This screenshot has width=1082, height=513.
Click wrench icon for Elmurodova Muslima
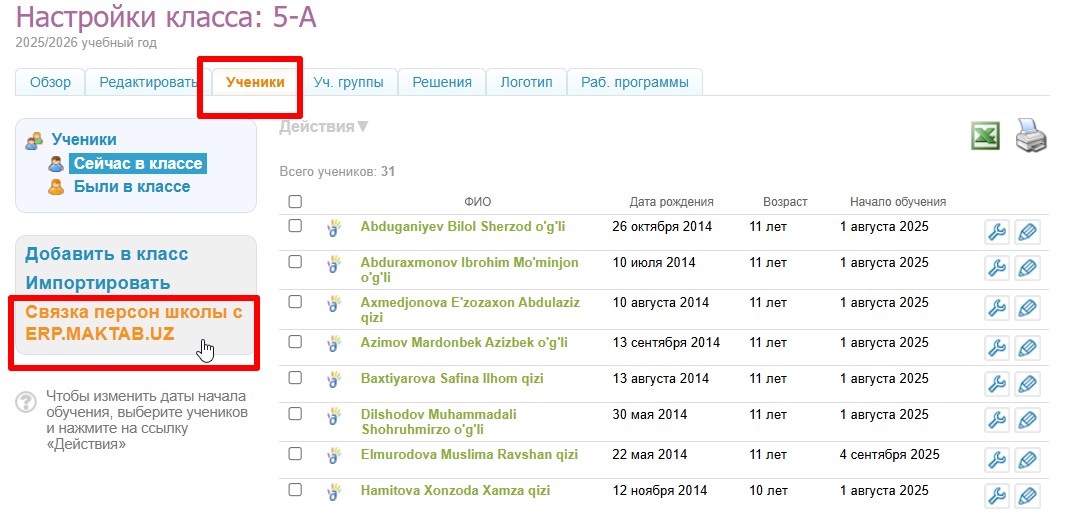click(x=996, y=461)
